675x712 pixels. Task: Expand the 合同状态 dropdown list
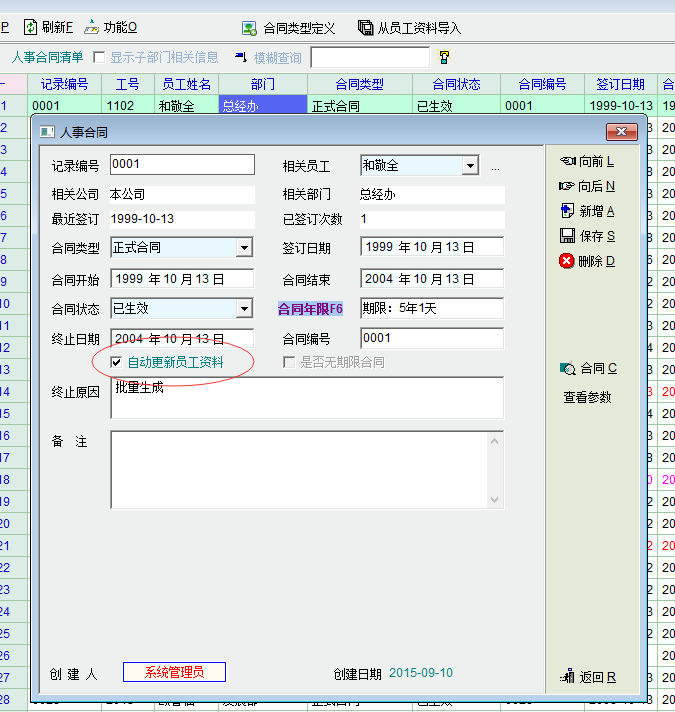[x=244, y=309]
